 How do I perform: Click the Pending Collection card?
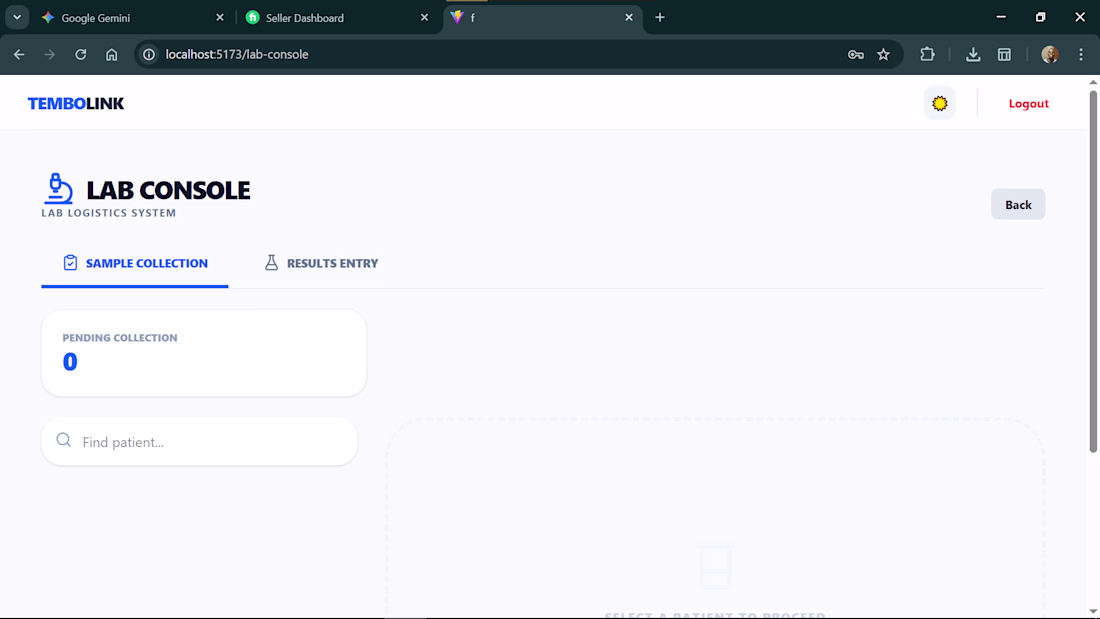tap(203, 353)
